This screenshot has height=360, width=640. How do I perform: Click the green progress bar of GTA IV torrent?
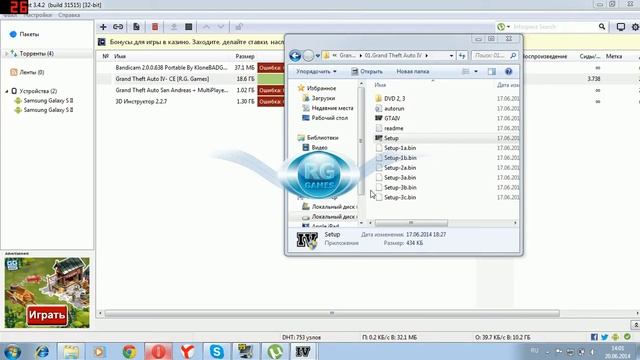(x=271, y=79)
